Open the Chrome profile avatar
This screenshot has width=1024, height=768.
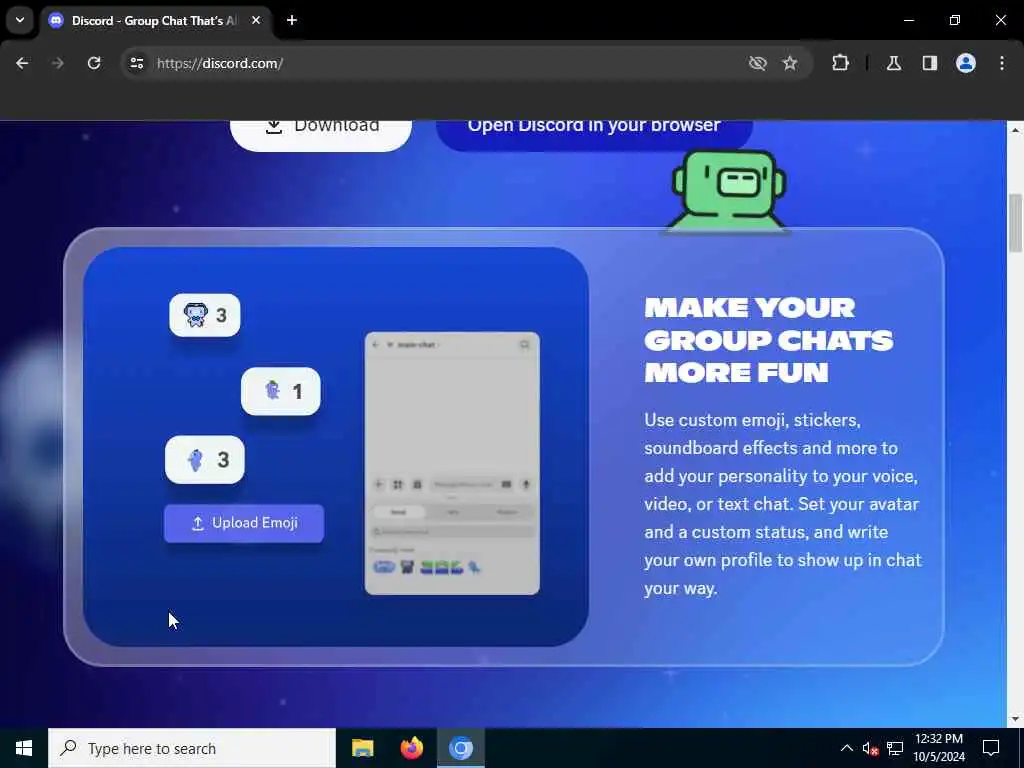pyautogui.click(x=966, y=63)
